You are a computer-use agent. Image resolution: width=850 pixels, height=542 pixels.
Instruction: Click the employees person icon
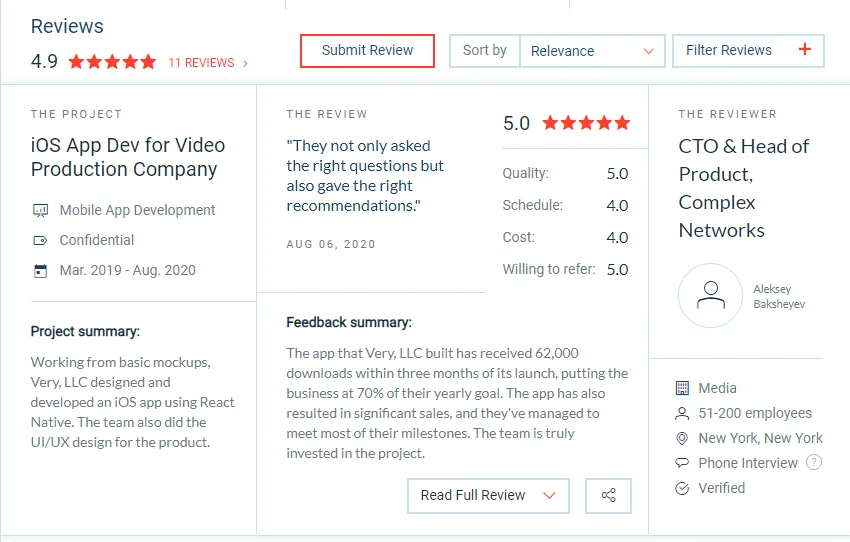(682, 414)
